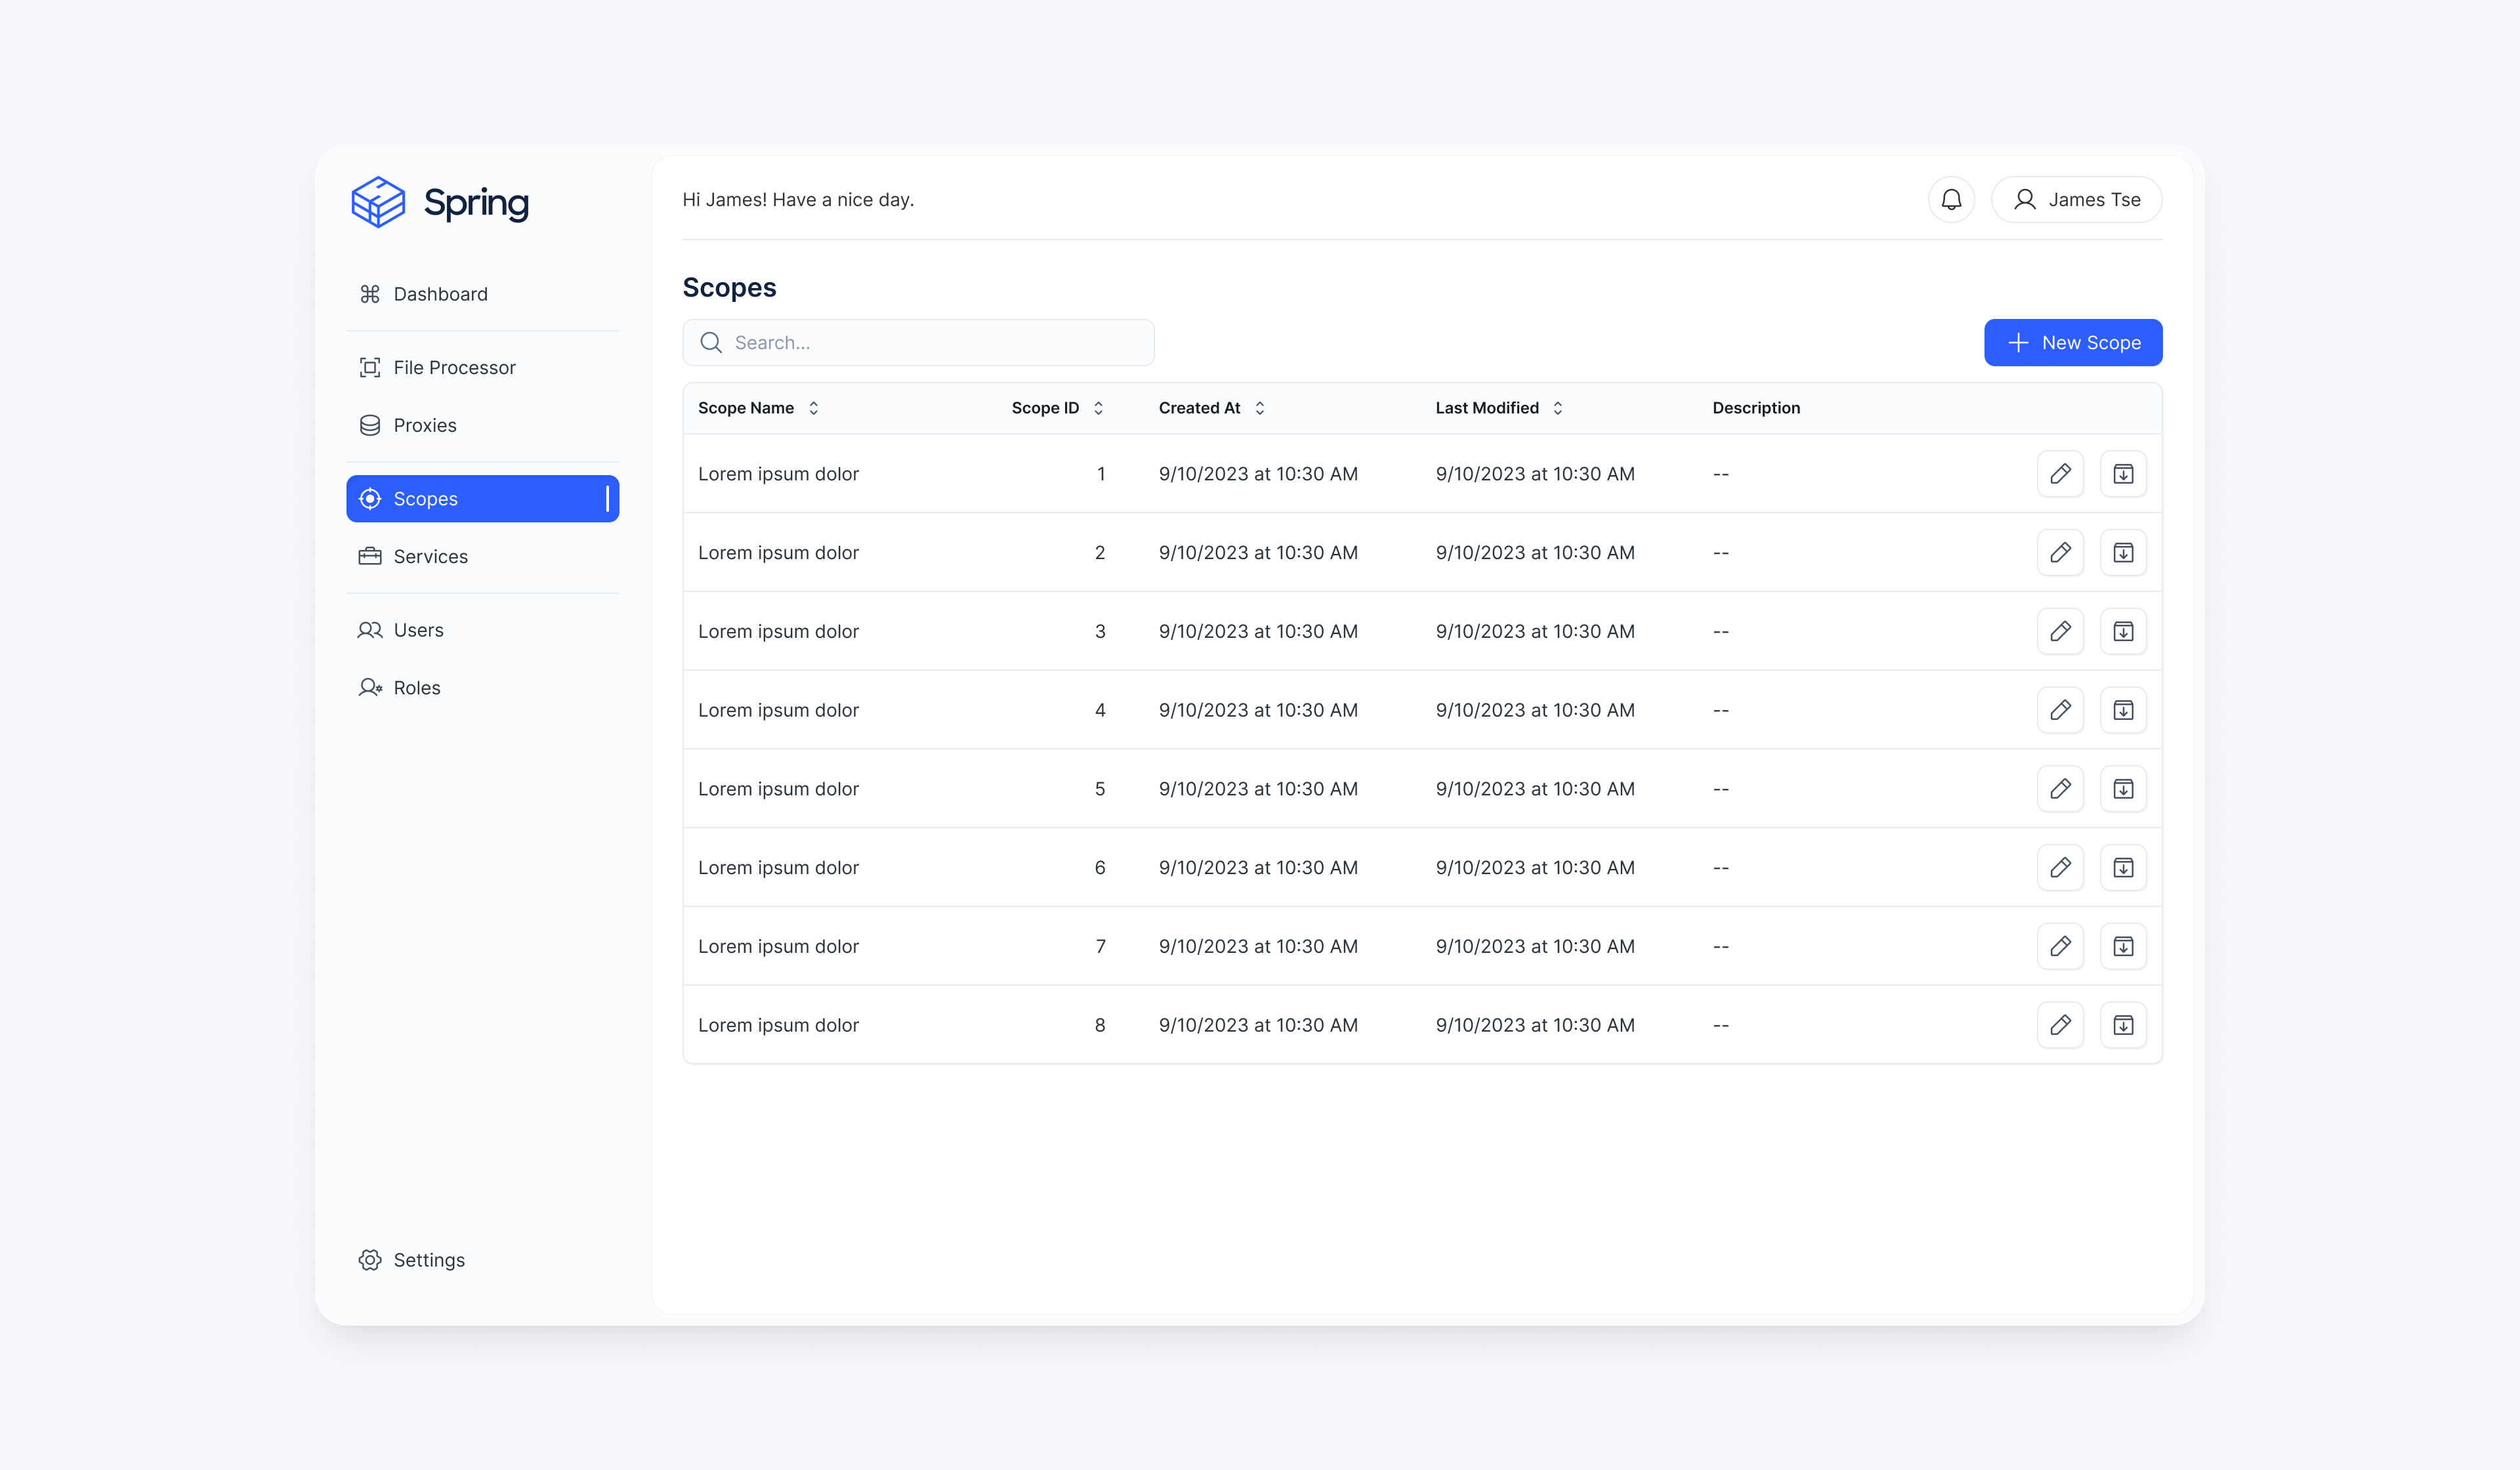Image resolution: width=2520 pixels, height=1470 pixels.
Task: Sort table by Scope ID arrows
Action: click(1098, 408)
